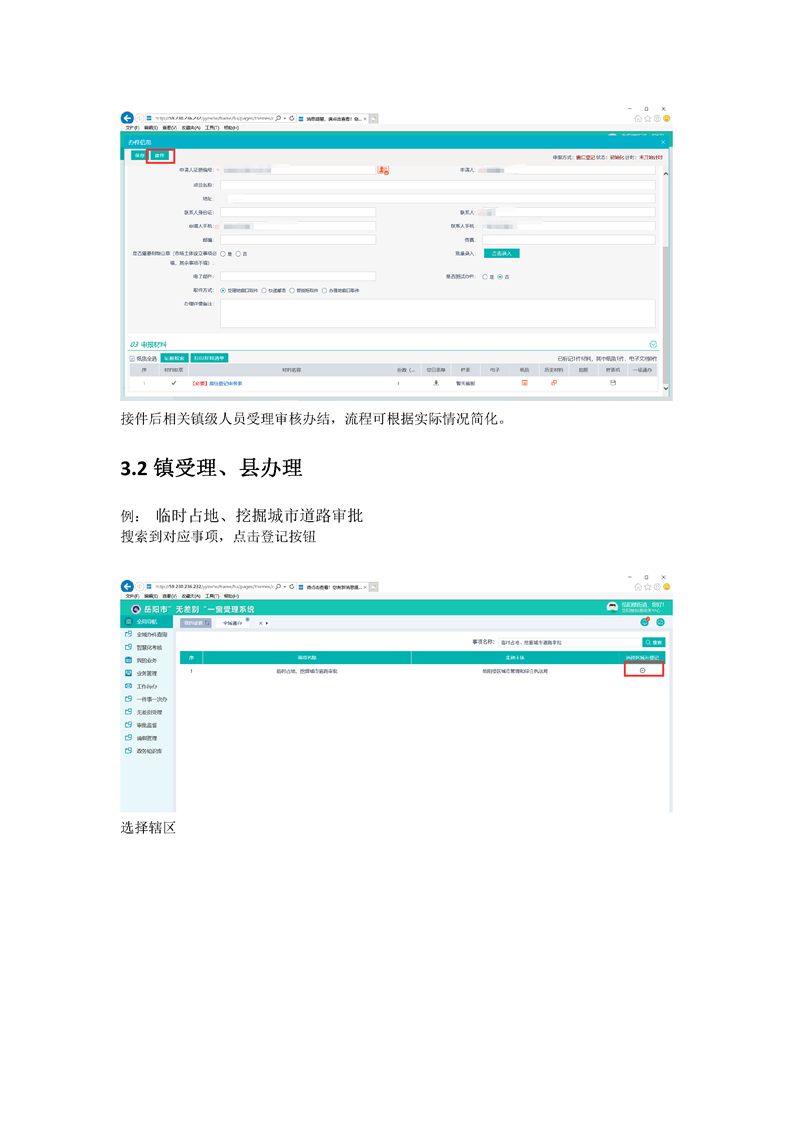Collapse the 申报材料 section with the chevron
Screen dimensions: 793x1122
[653, 344]
